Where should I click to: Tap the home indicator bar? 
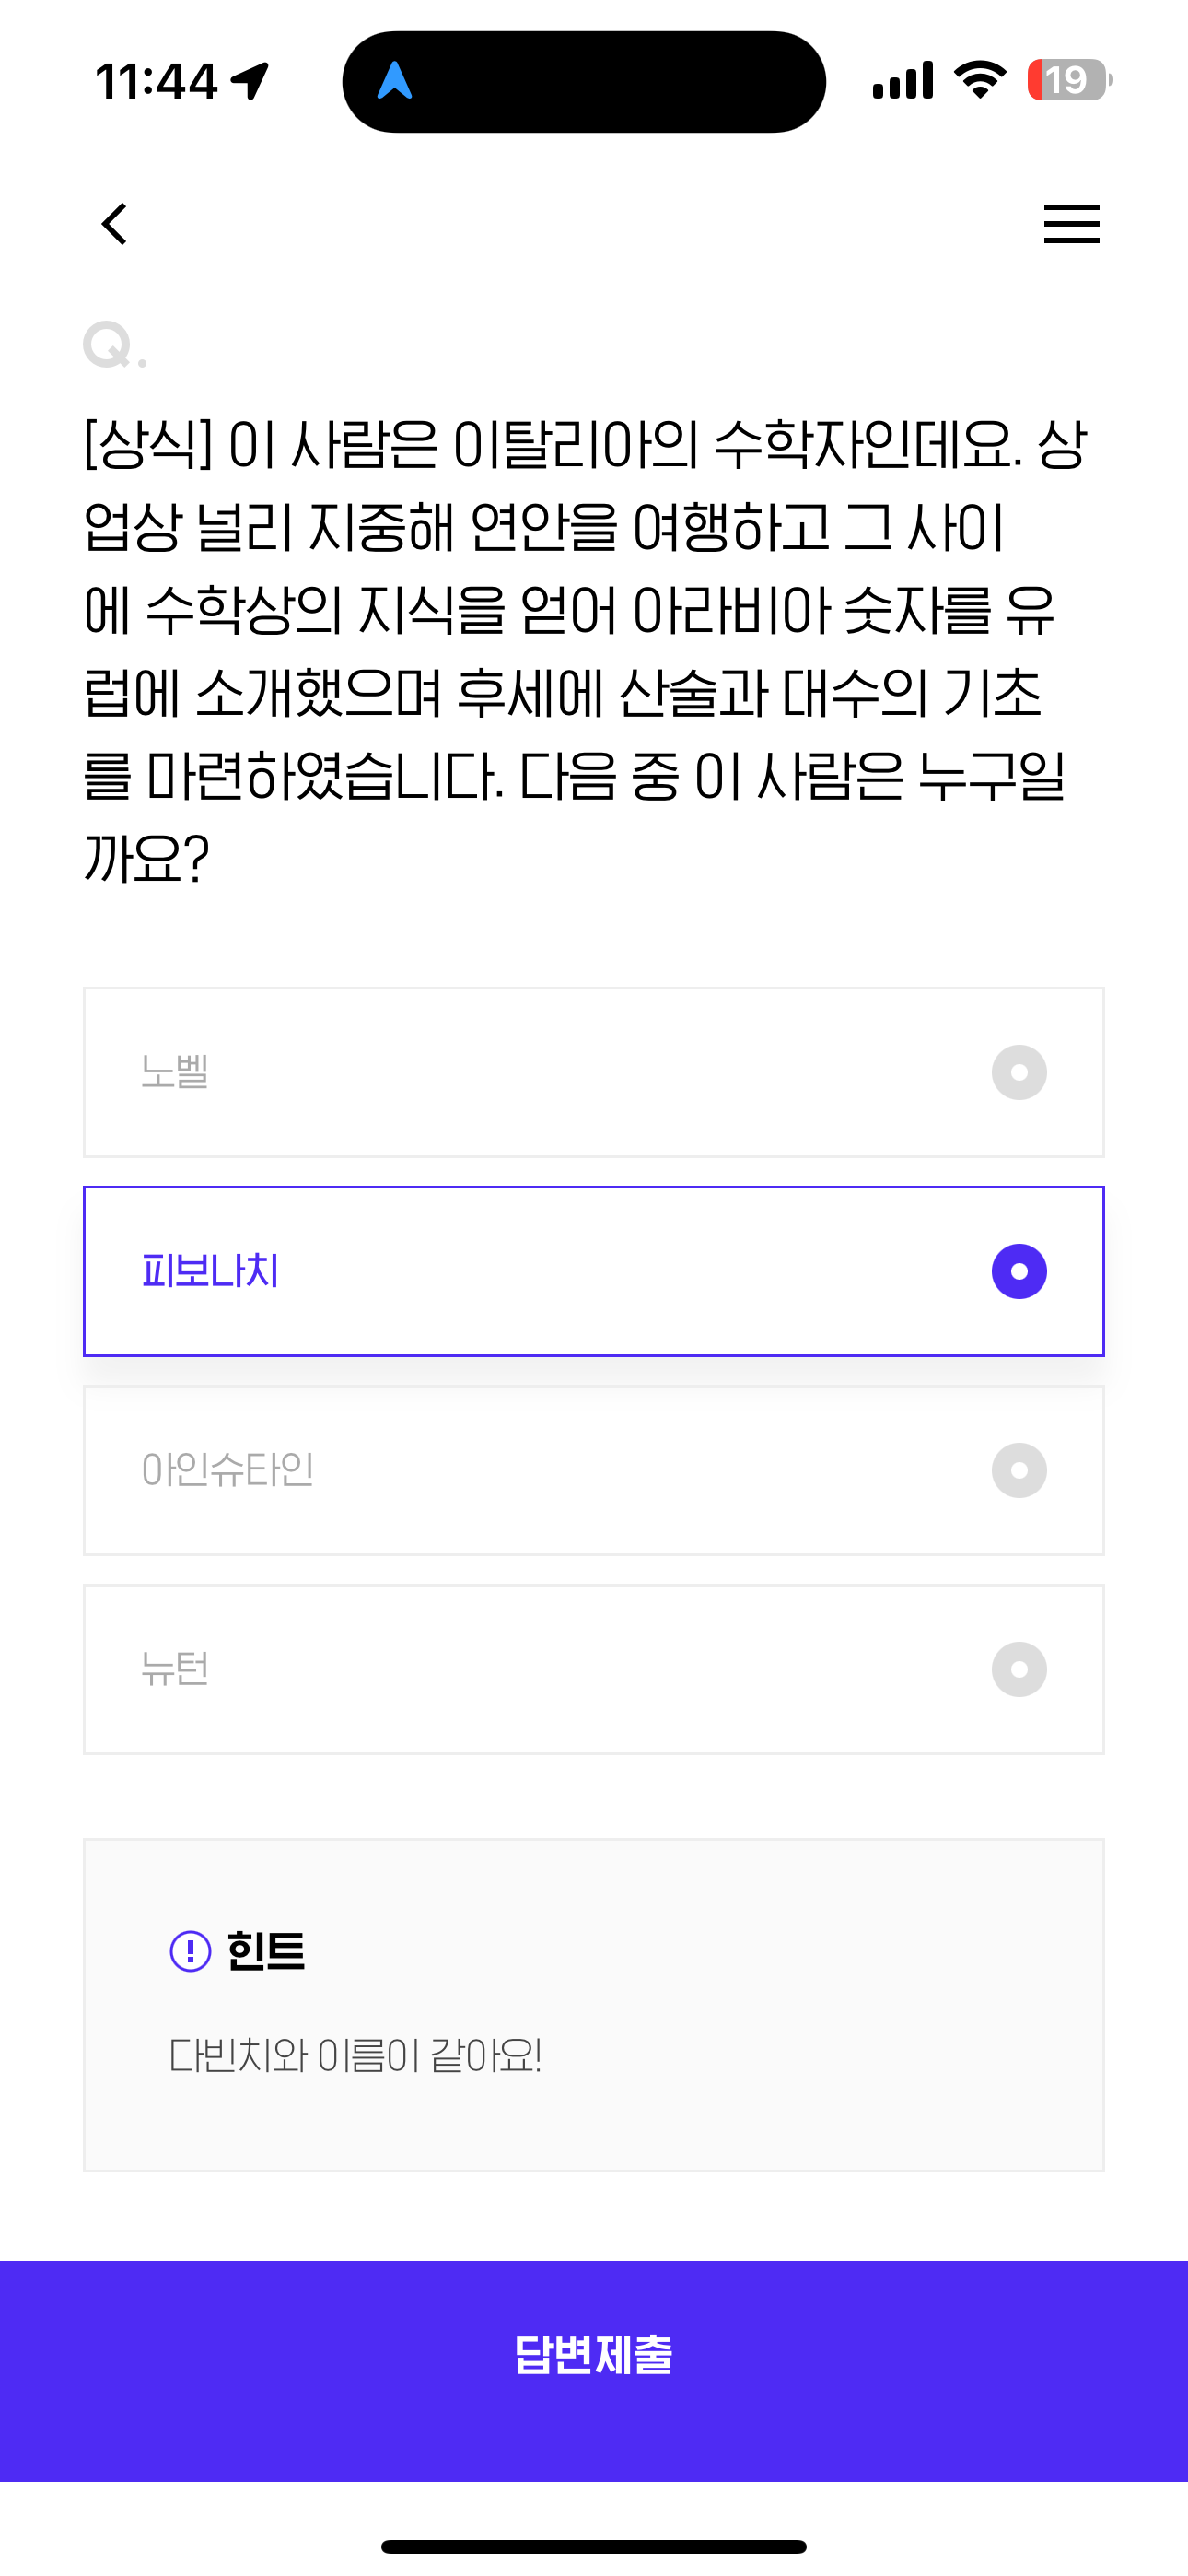[594, 2546]
